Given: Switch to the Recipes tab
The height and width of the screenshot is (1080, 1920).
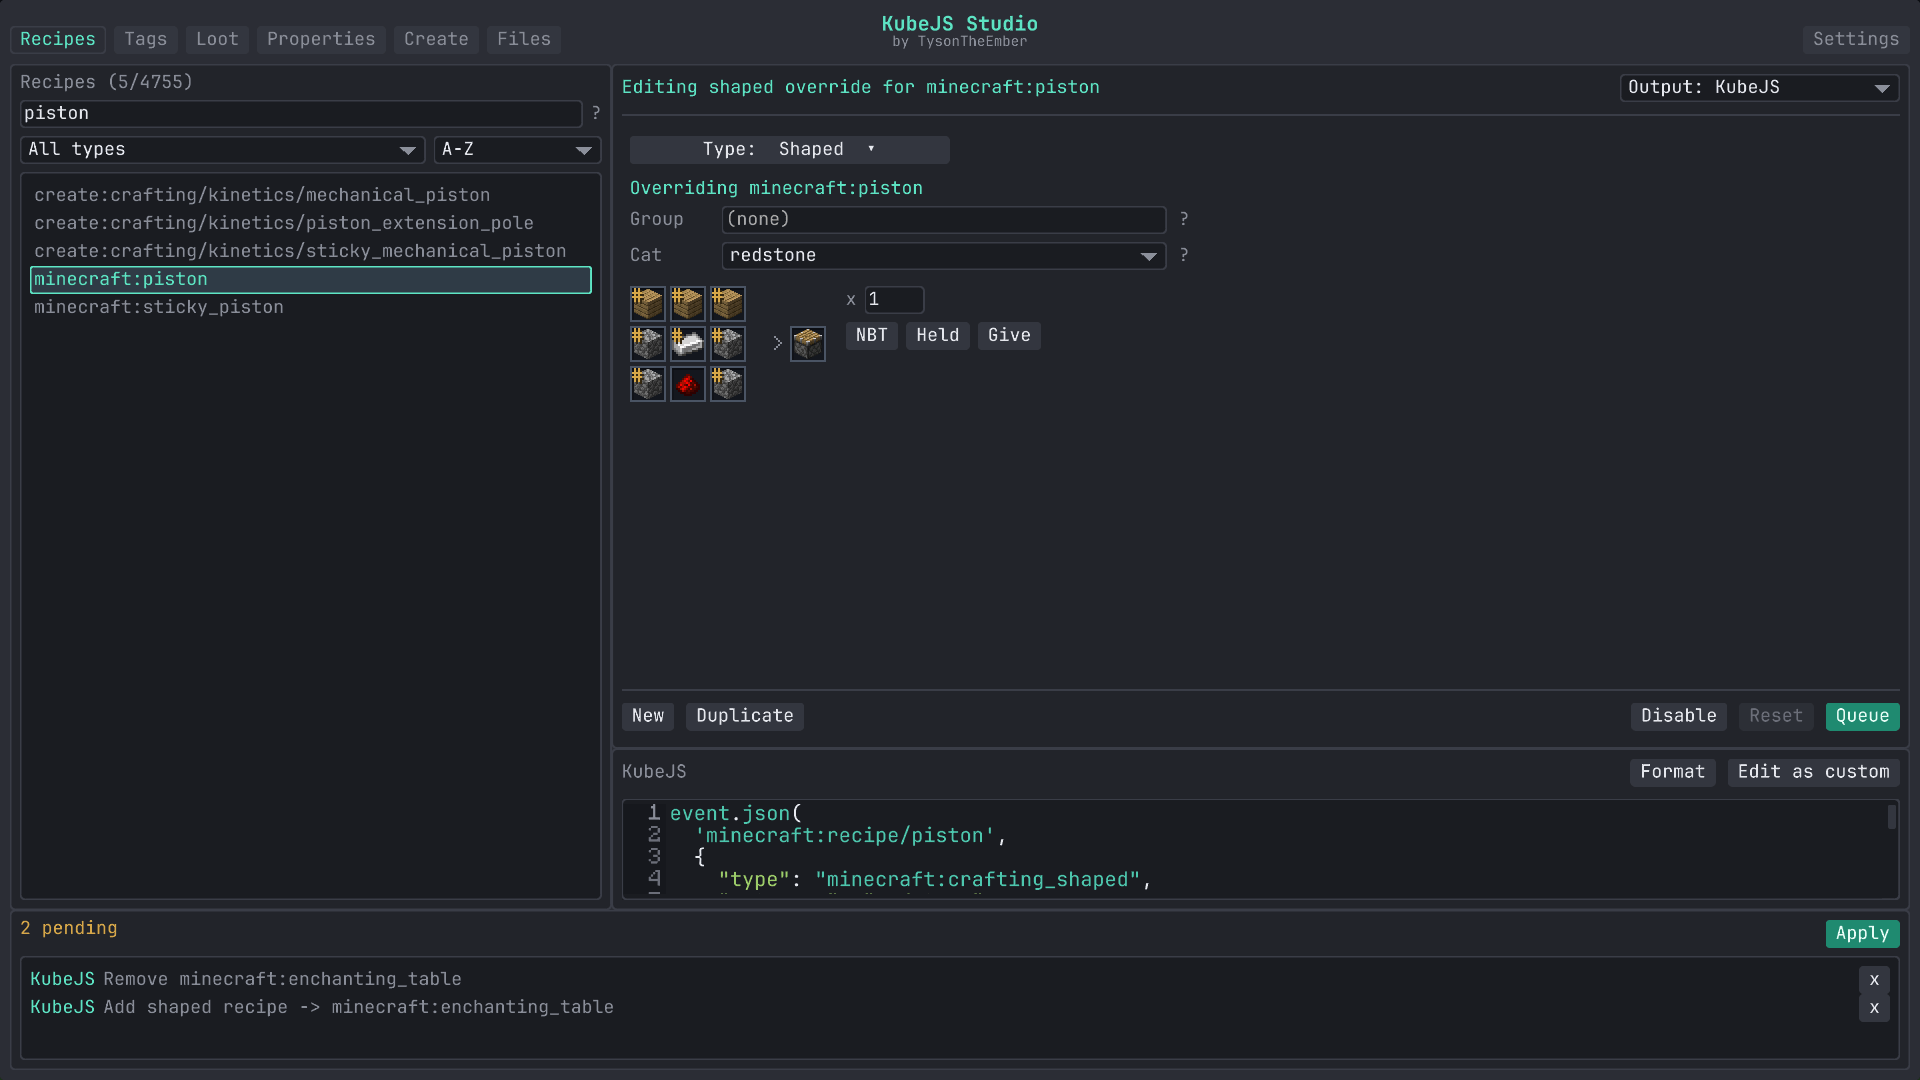Looking at the screenshot, I should (58, 39).
